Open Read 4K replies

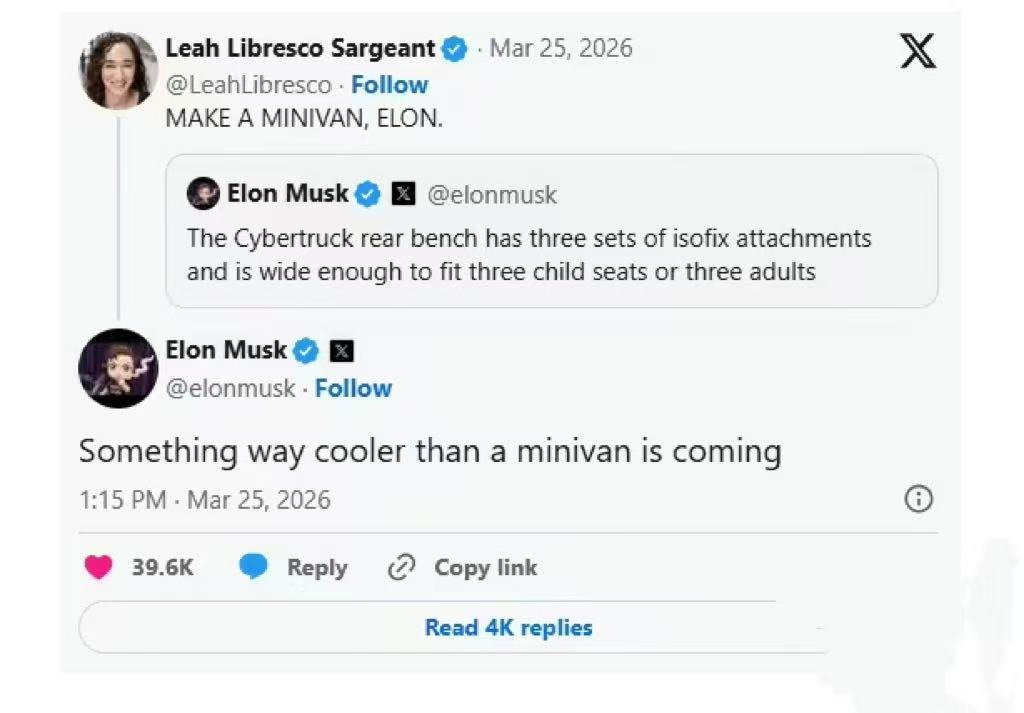508,628
